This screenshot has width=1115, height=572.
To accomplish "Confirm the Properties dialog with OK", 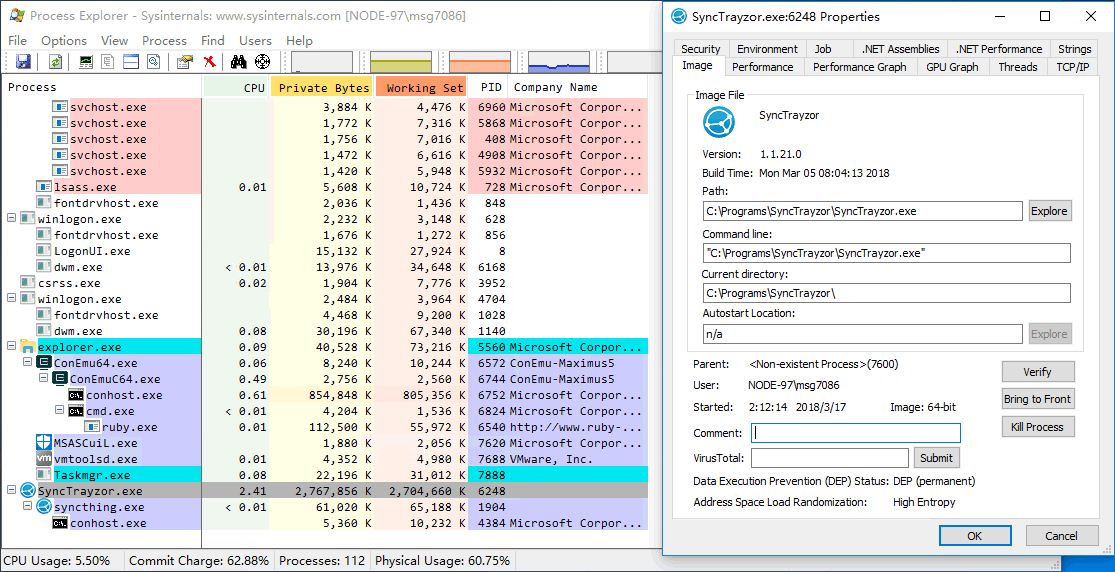I will click(975, 536).
